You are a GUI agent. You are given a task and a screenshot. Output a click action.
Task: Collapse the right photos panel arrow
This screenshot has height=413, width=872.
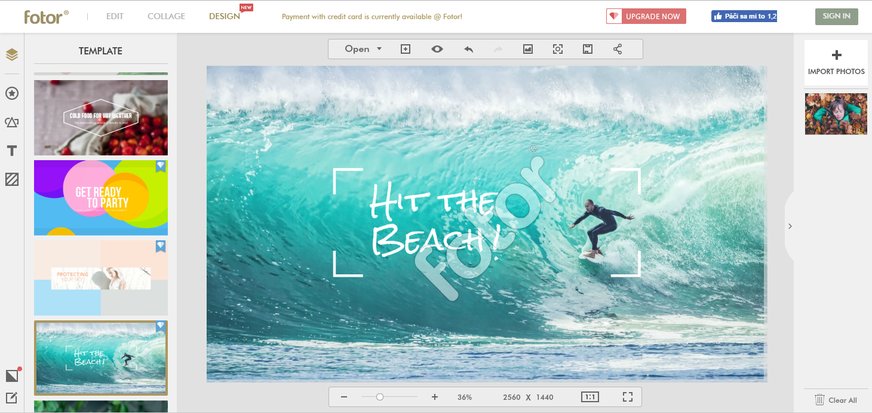click(x=789, y=226)
